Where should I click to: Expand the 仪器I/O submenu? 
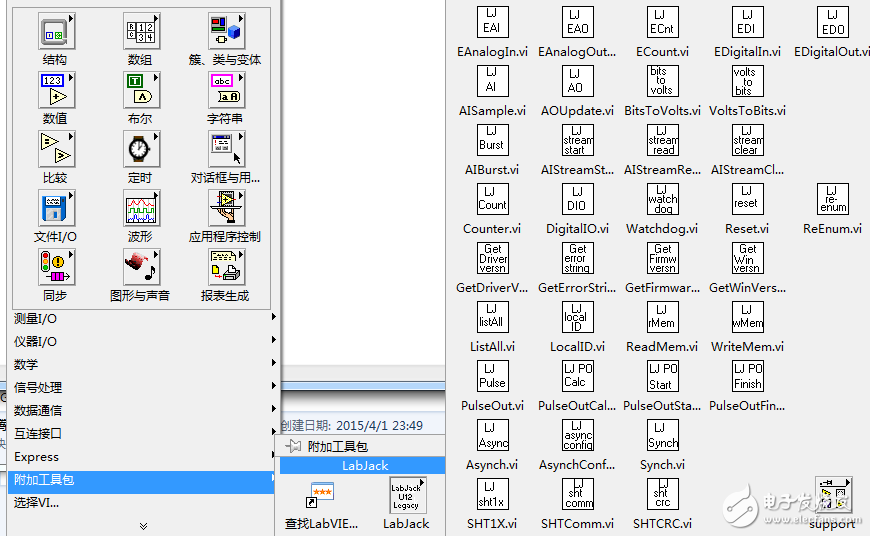pos(143,342)
